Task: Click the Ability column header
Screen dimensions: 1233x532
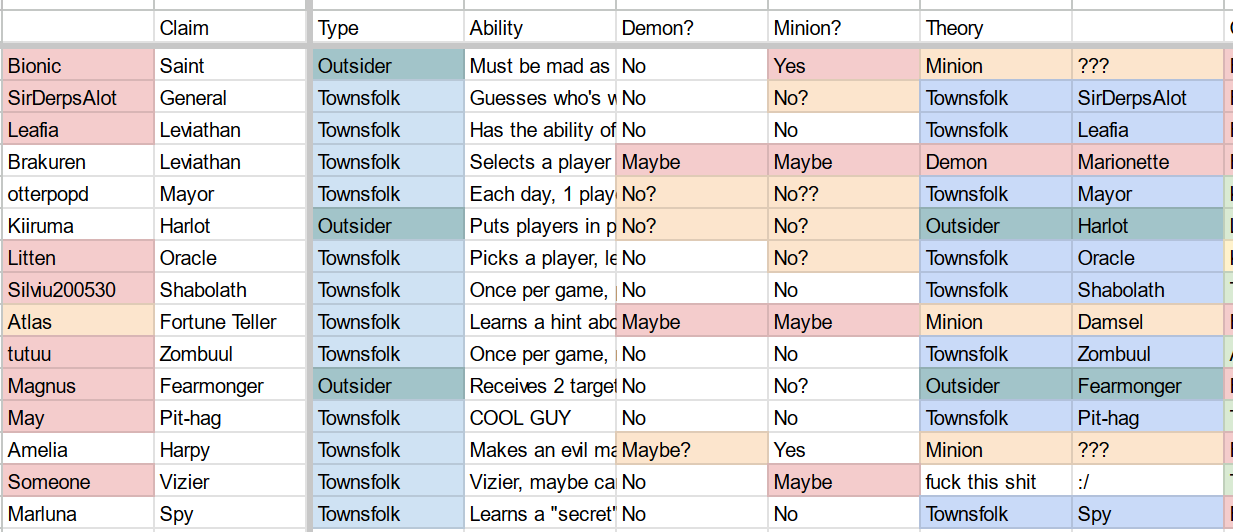Action: (540, 28)
